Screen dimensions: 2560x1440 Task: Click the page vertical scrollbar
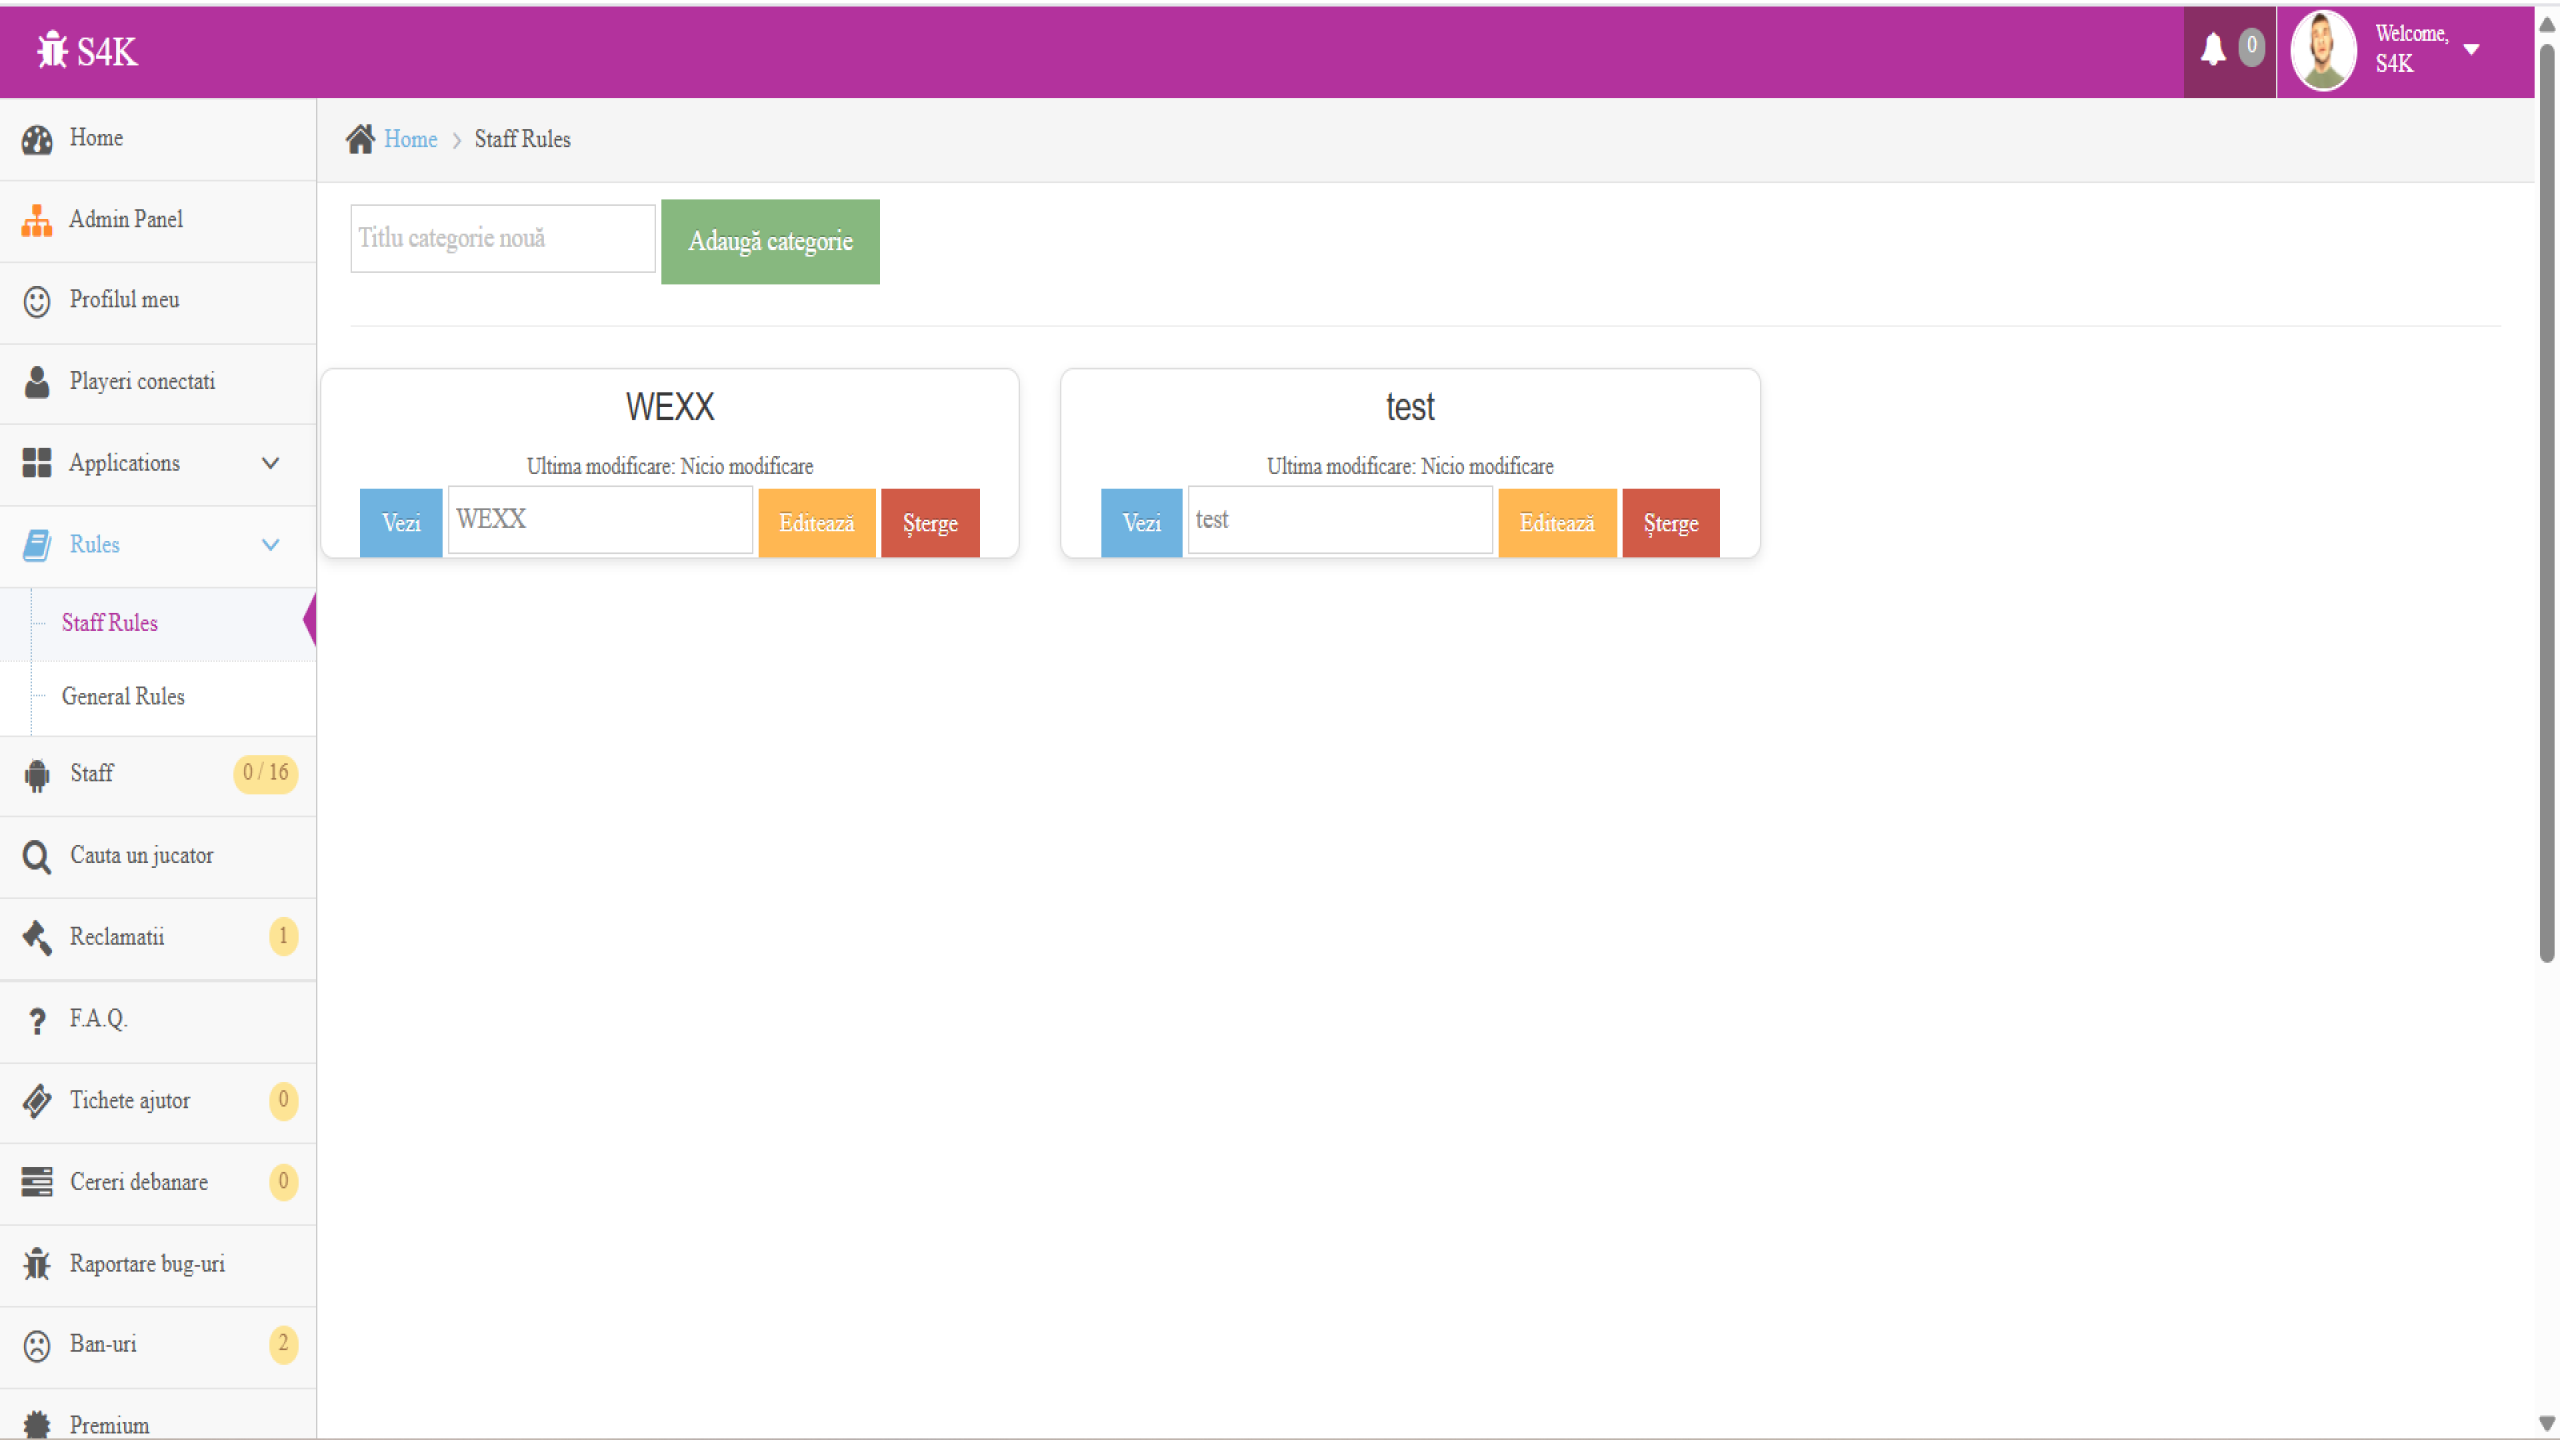point(2546,500)
